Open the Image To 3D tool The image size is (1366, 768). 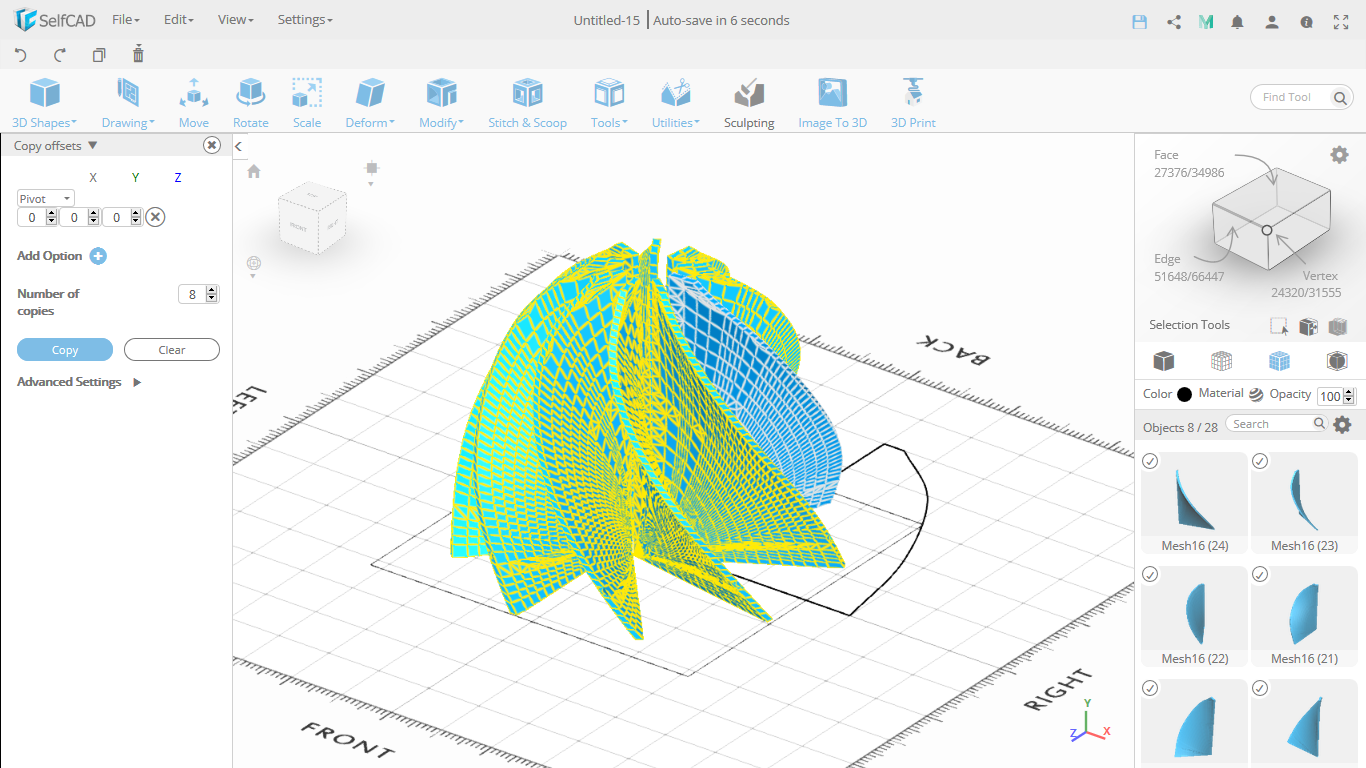tap(832, 104)
